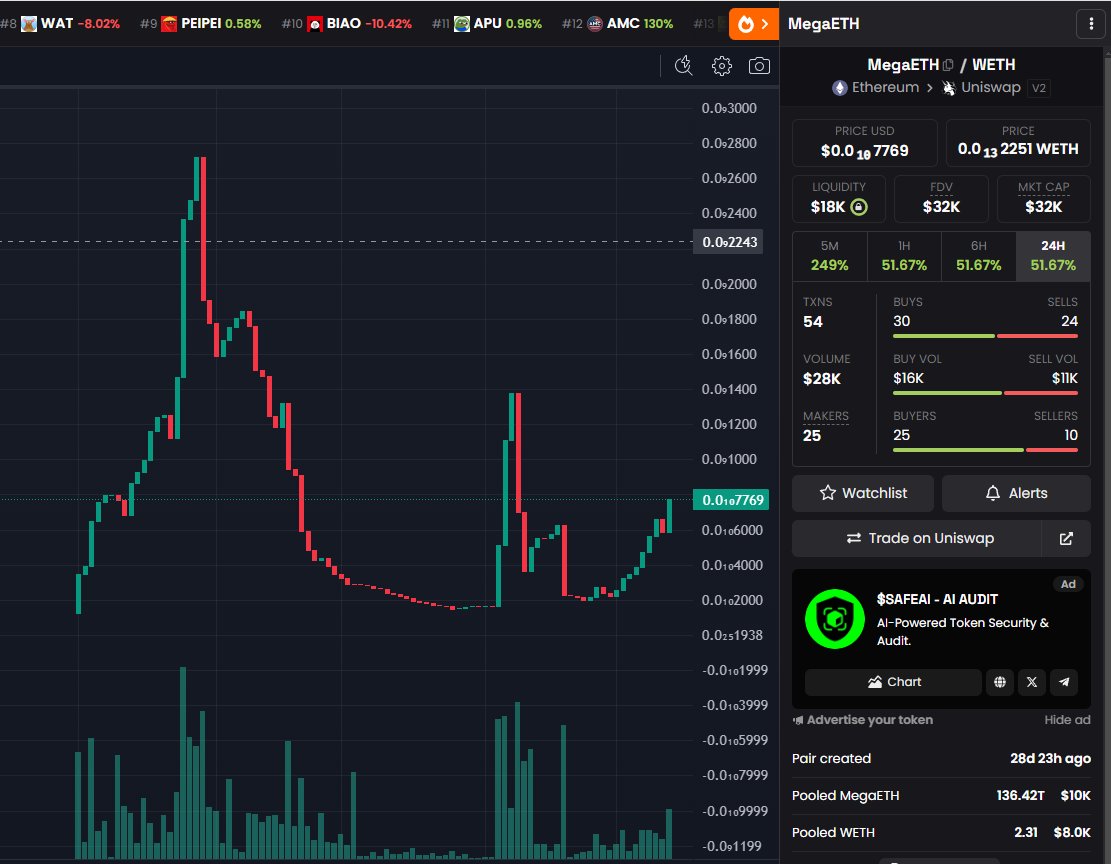Screen dimensions: 1111x864
Task: Click the PEIPEI token icon in ticker
Action: (169, 24)
